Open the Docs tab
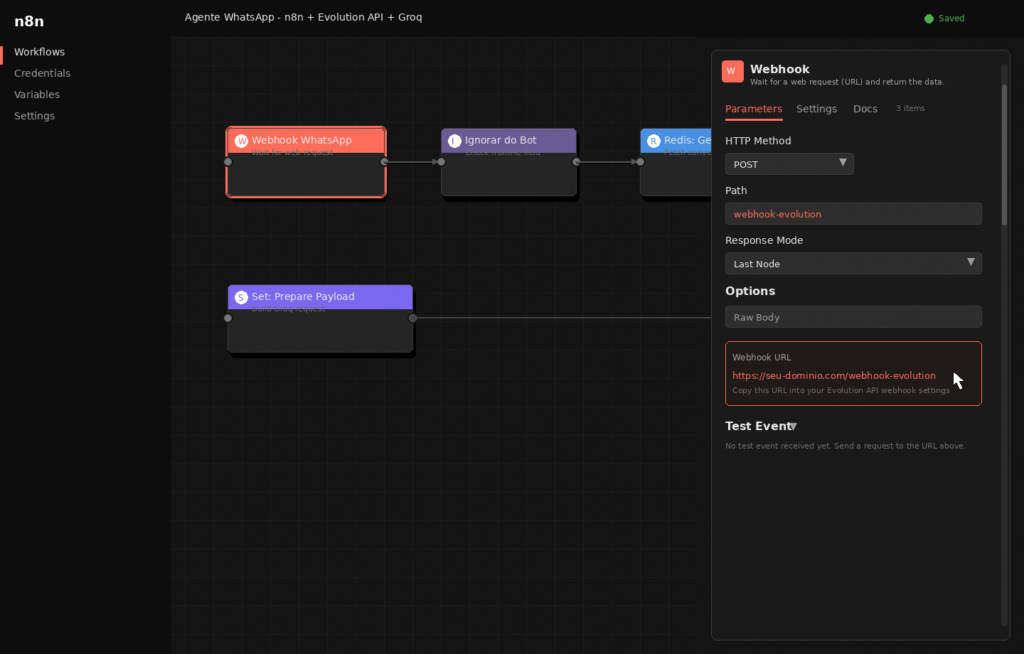The height and width of the screenshot is (654, 1024). click(865, 108)
